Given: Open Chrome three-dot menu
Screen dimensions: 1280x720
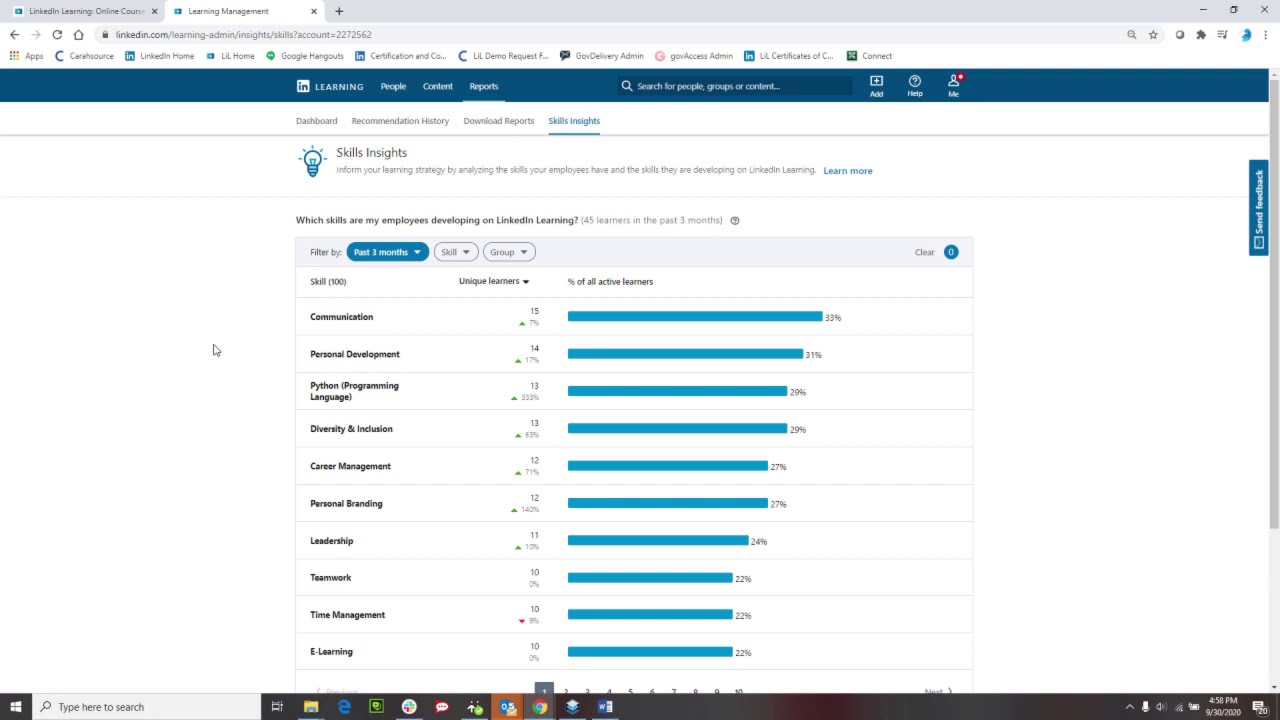Looking at the screenshot, I should tap(1266, 35).
